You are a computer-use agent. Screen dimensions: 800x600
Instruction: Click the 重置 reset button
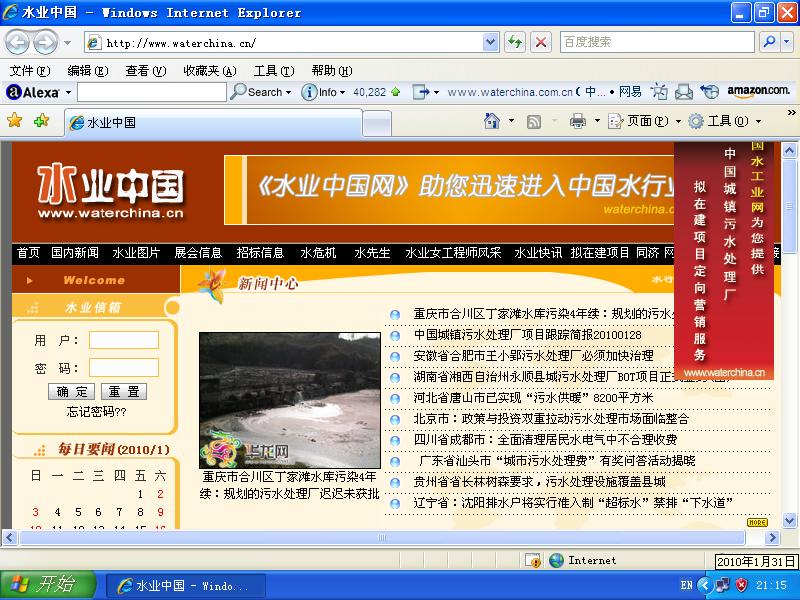tap(124, 391)
